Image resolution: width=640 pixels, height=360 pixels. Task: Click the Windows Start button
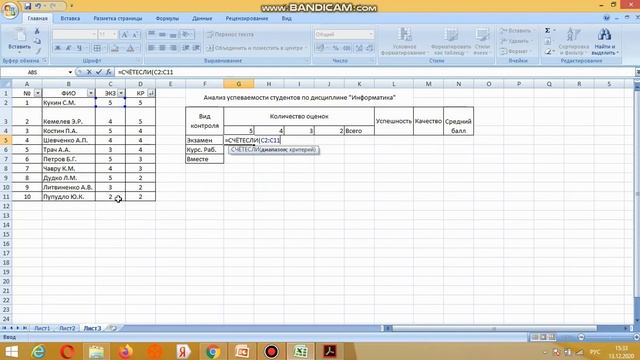point(11,351)
